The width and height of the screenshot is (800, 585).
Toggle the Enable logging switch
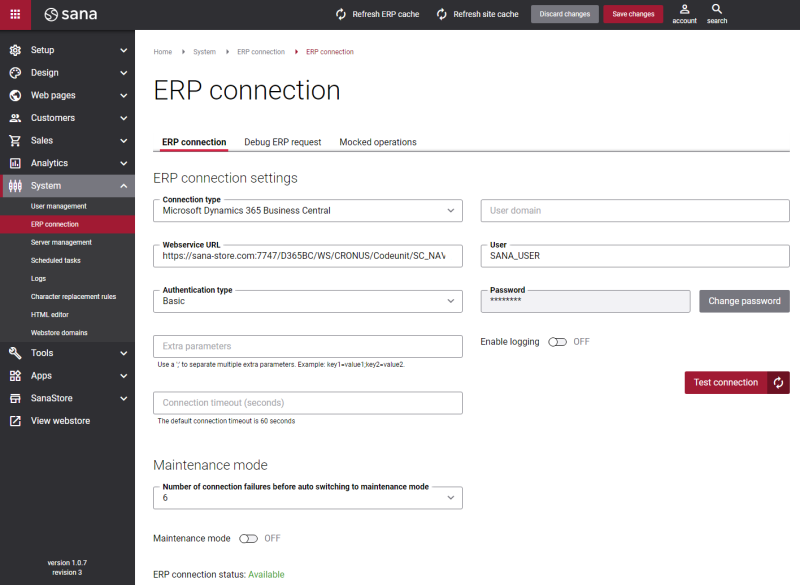(x=557, y=342)
